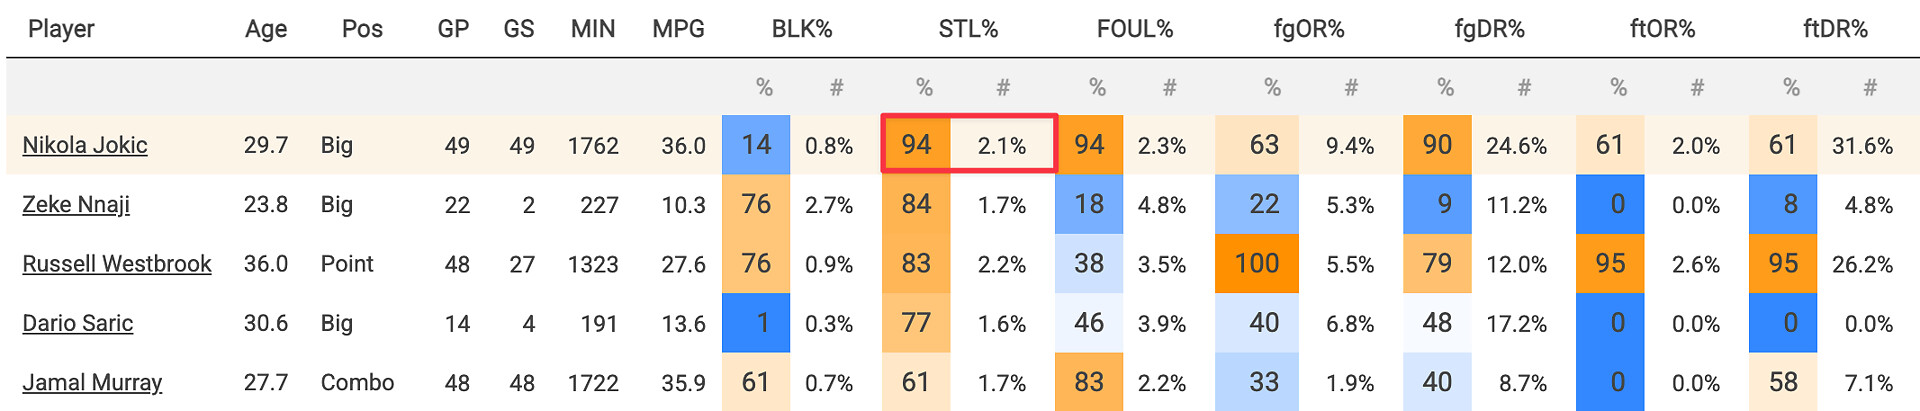Open Nikola Jokic's player page
This screenshot has height=411, width=1920.
coord(85,145)
